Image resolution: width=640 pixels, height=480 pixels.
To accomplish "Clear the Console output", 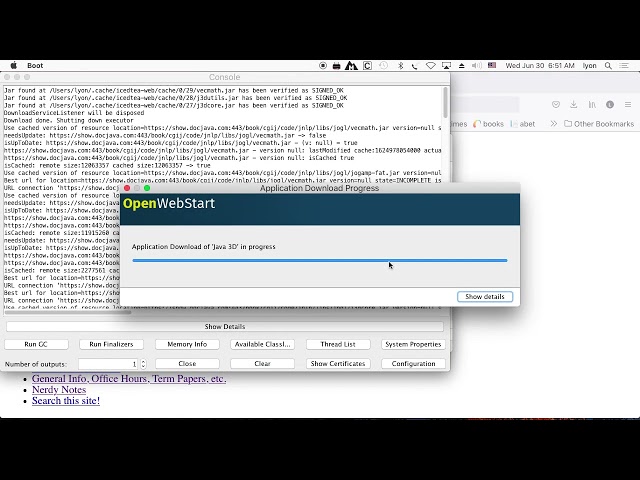I will (262, 363).
